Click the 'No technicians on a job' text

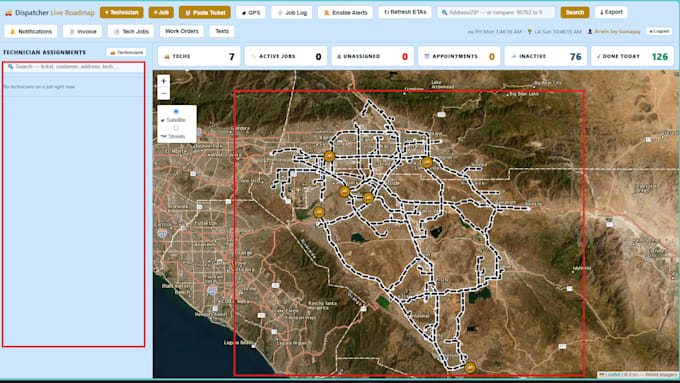(x=39, y=87)
